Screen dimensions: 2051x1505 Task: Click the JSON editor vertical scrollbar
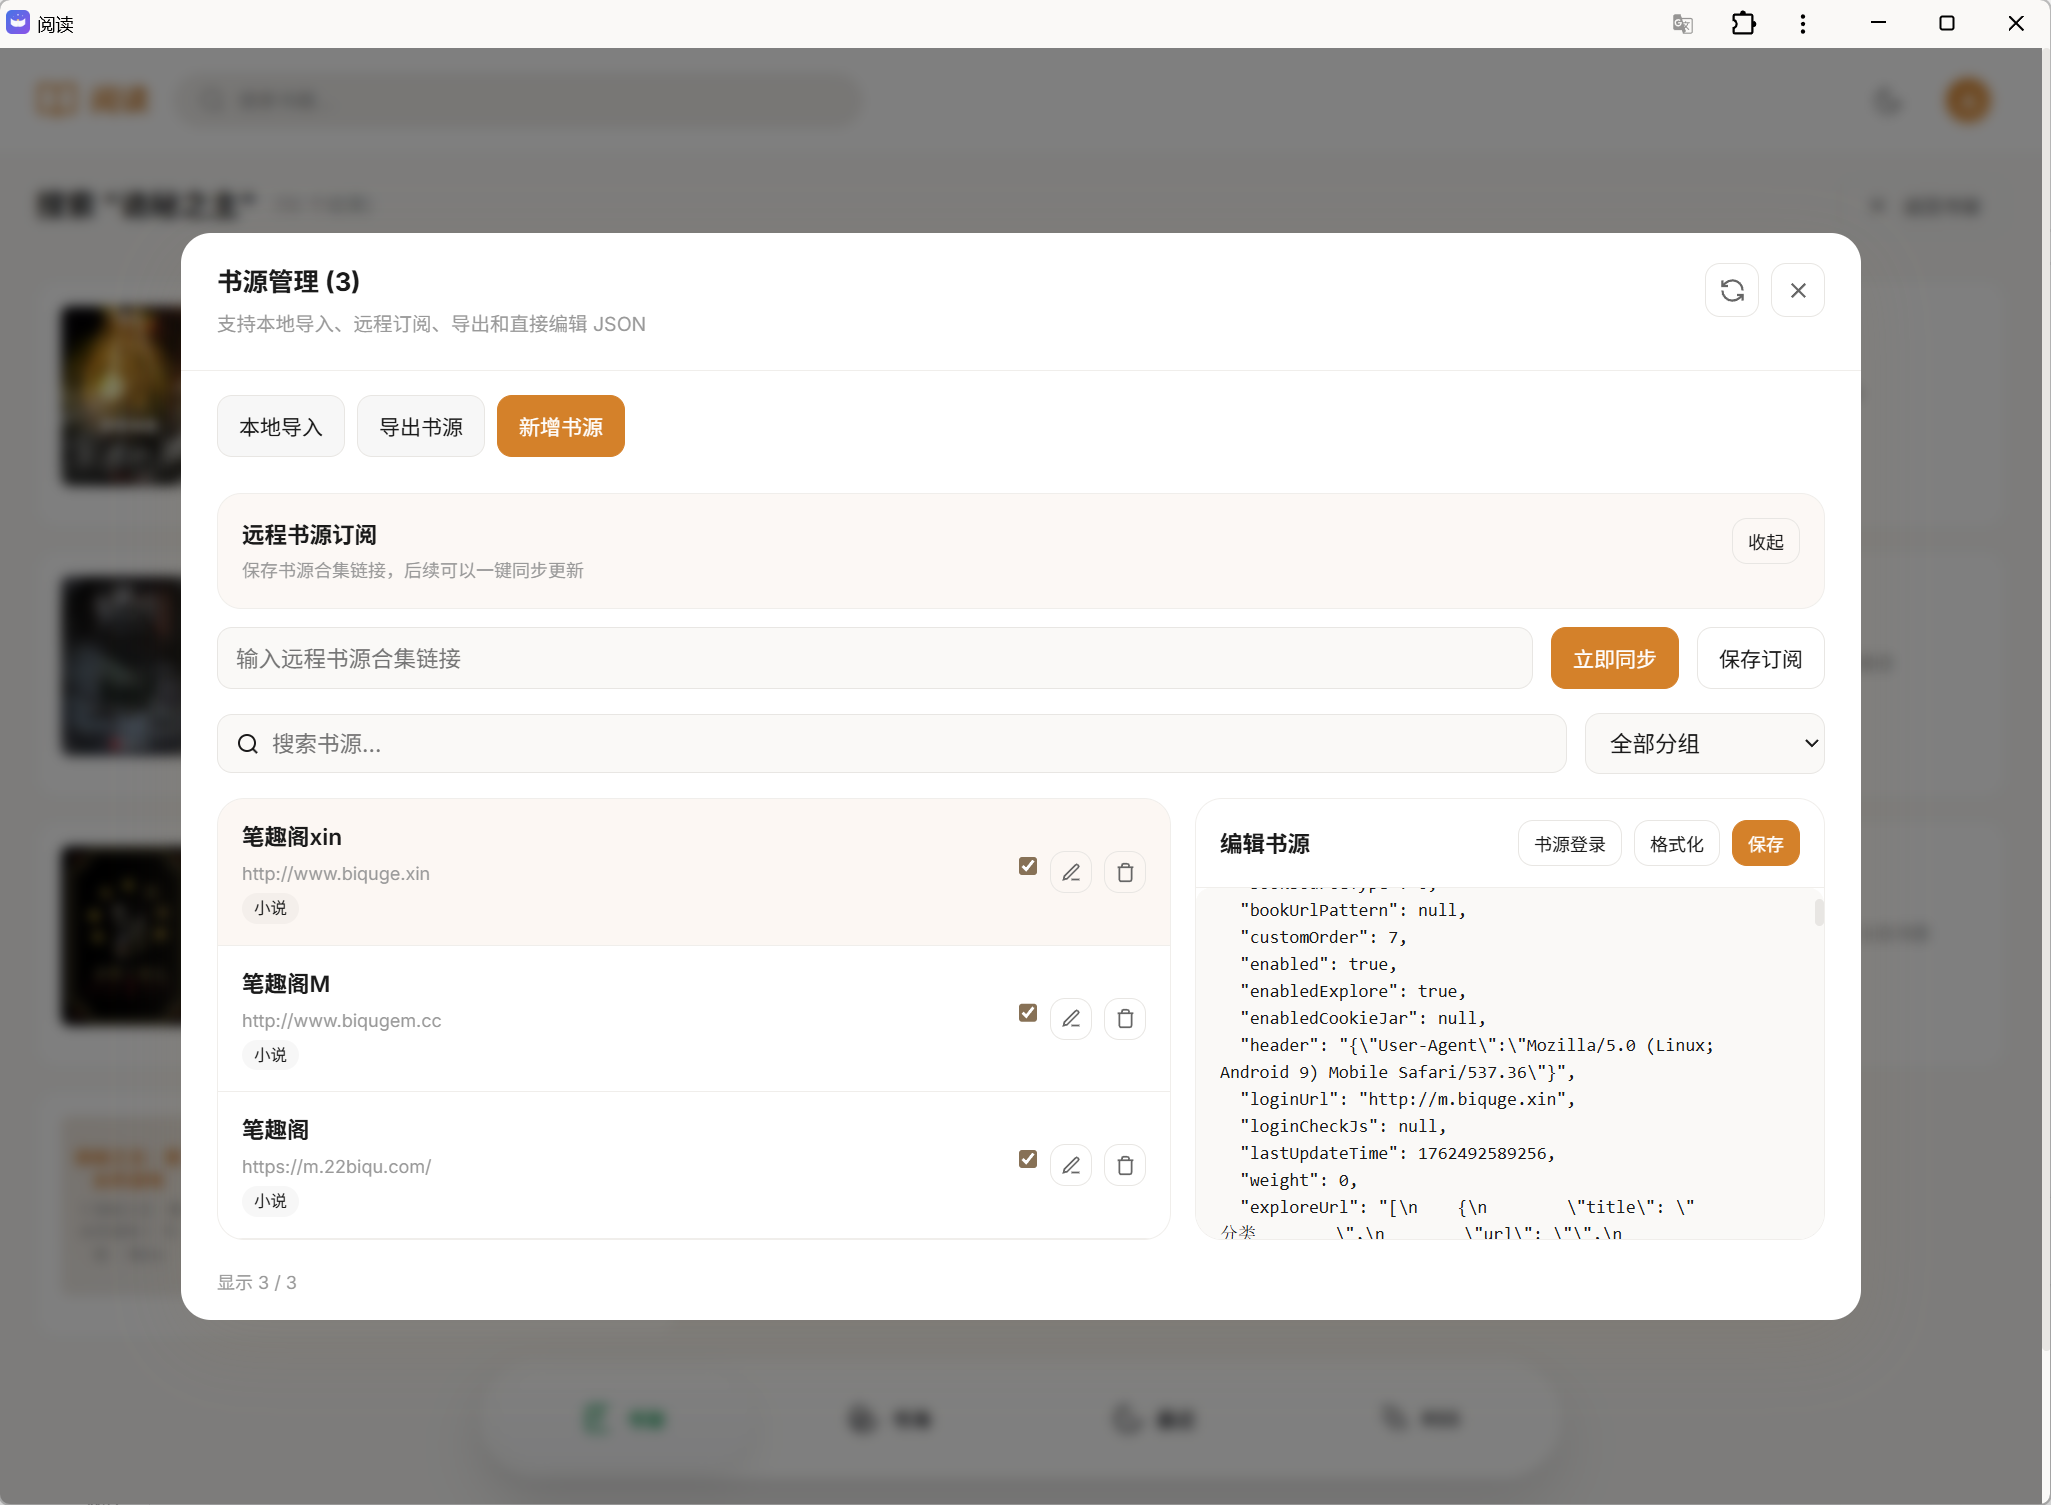(1818, 912)
